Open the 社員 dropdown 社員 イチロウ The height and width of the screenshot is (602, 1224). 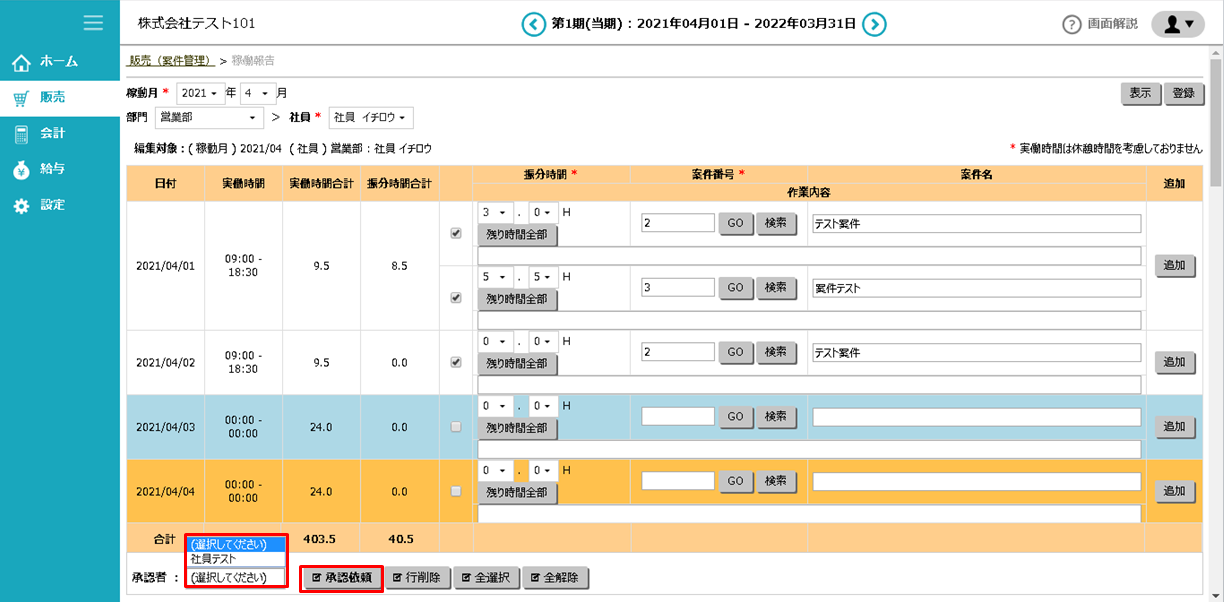(x=372, y=118)
